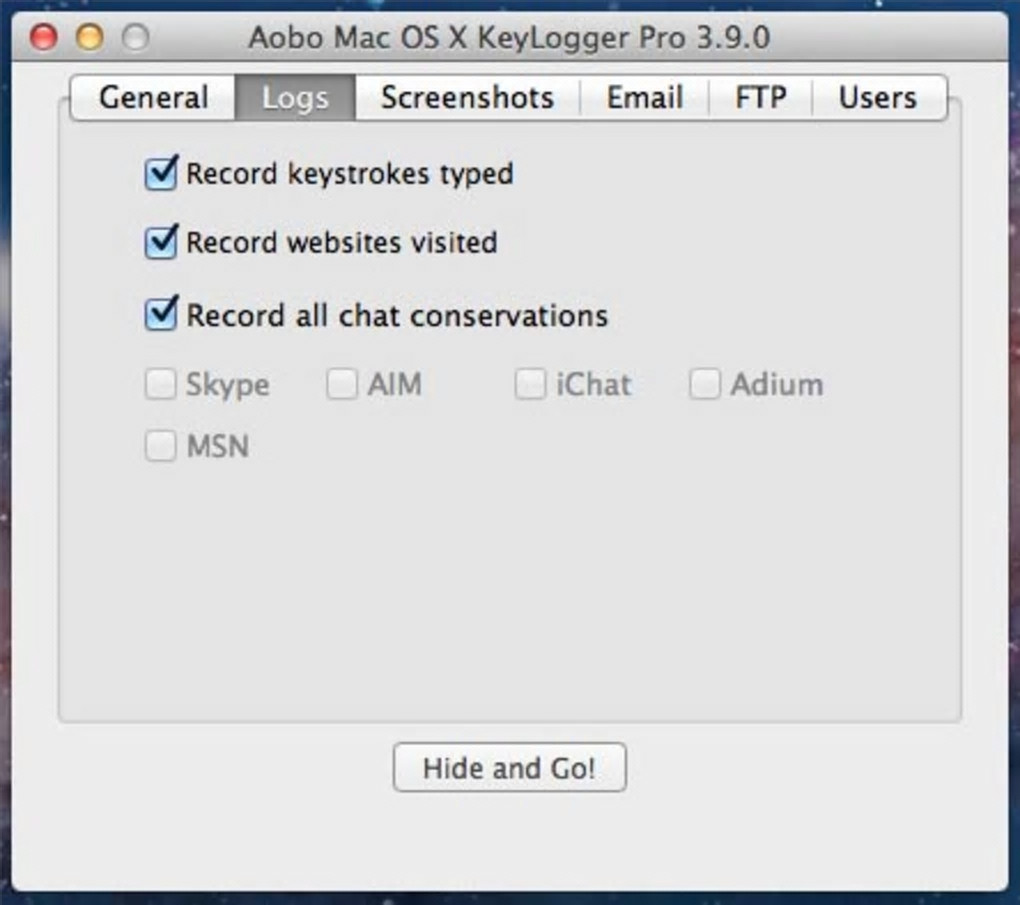Viewport: 1020px width, 905px height.
Task: Check the iChat option
Action: 530,385
